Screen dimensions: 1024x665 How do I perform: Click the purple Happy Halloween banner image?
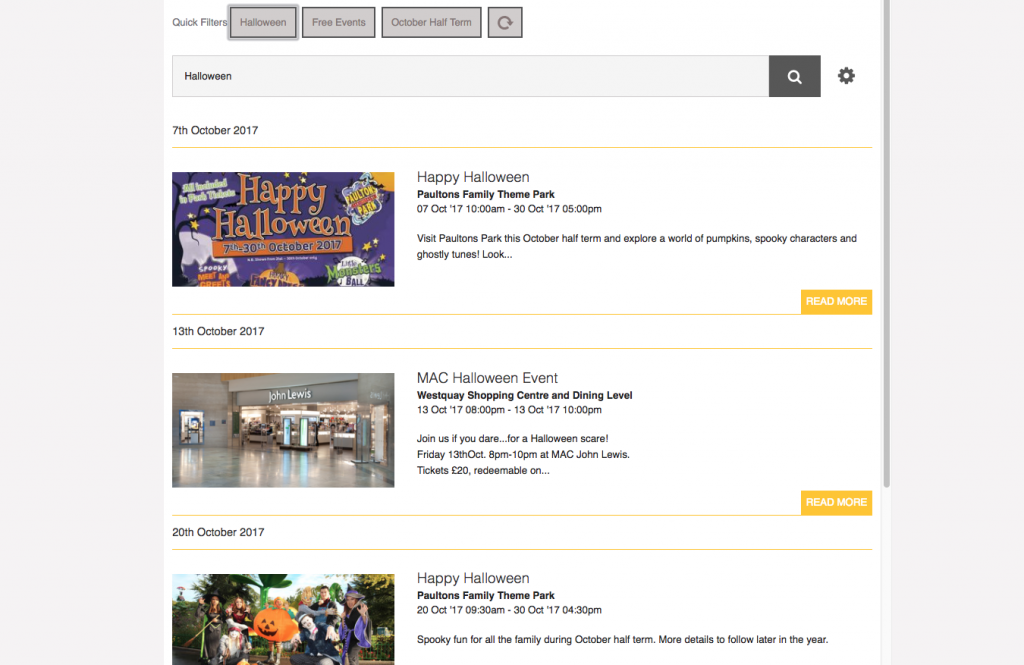click(283, 229)
